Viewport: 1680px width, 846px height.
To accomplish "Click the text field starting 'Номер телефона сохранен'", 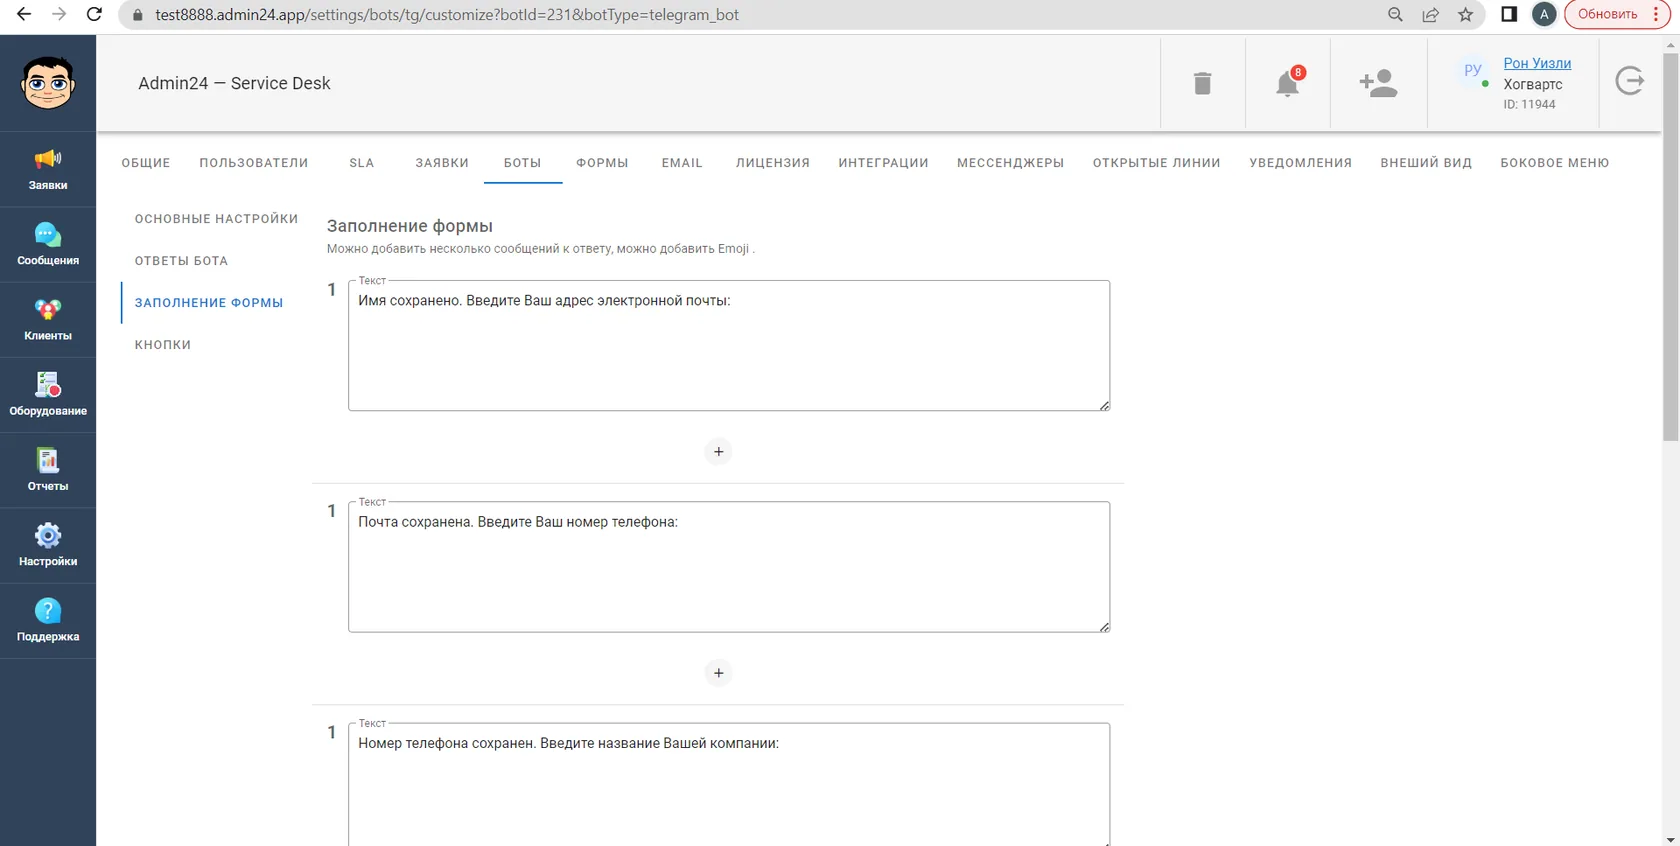I will [729, 785].
